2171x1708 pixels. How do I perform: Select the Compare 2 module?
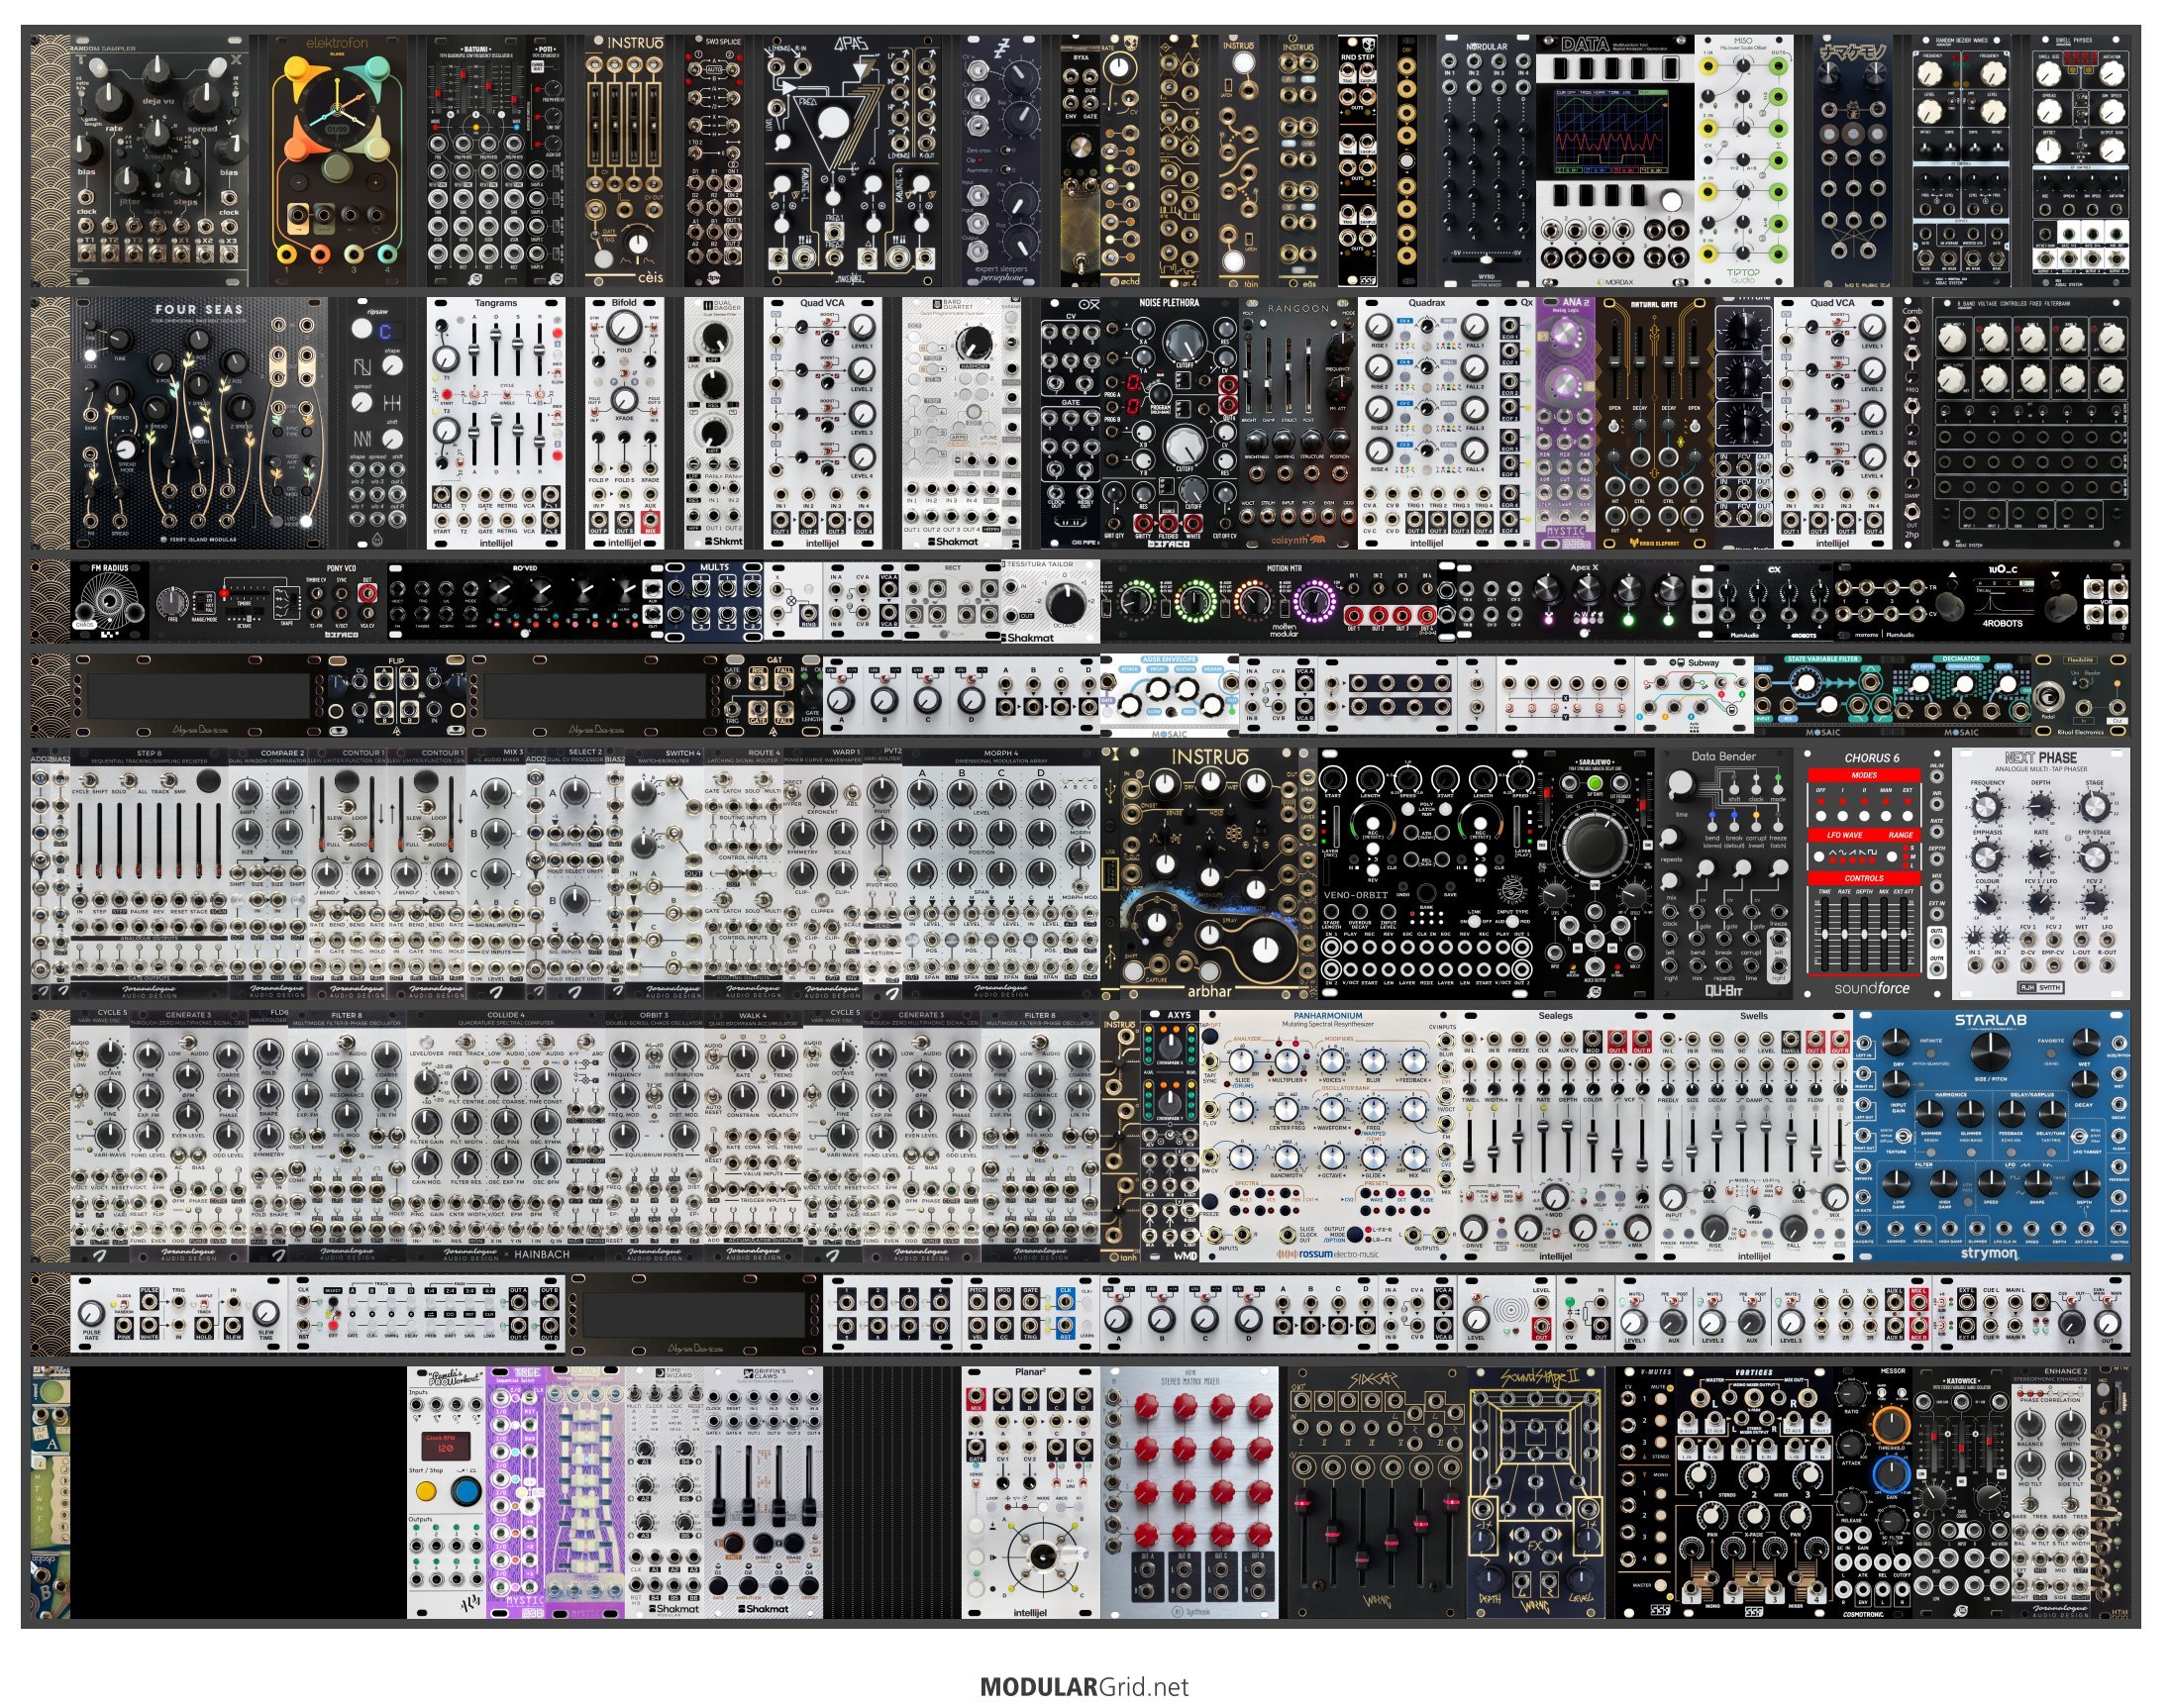[x=268, y=873]
